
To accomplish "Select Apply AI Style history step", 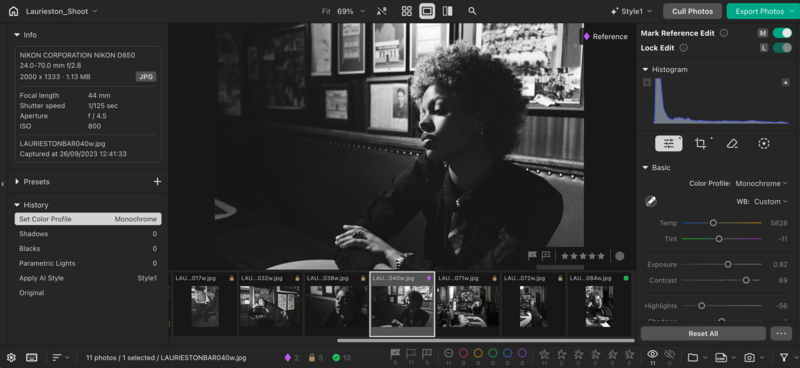I will [x=88, y=278].
